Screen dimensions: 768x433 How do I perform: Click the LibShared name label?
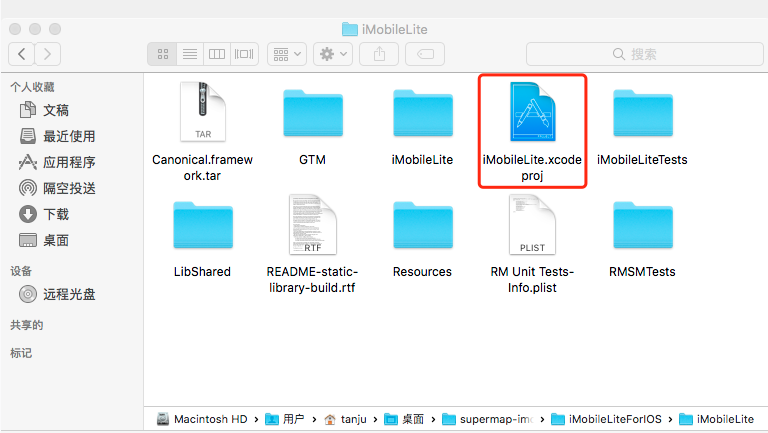click(202, 272)
